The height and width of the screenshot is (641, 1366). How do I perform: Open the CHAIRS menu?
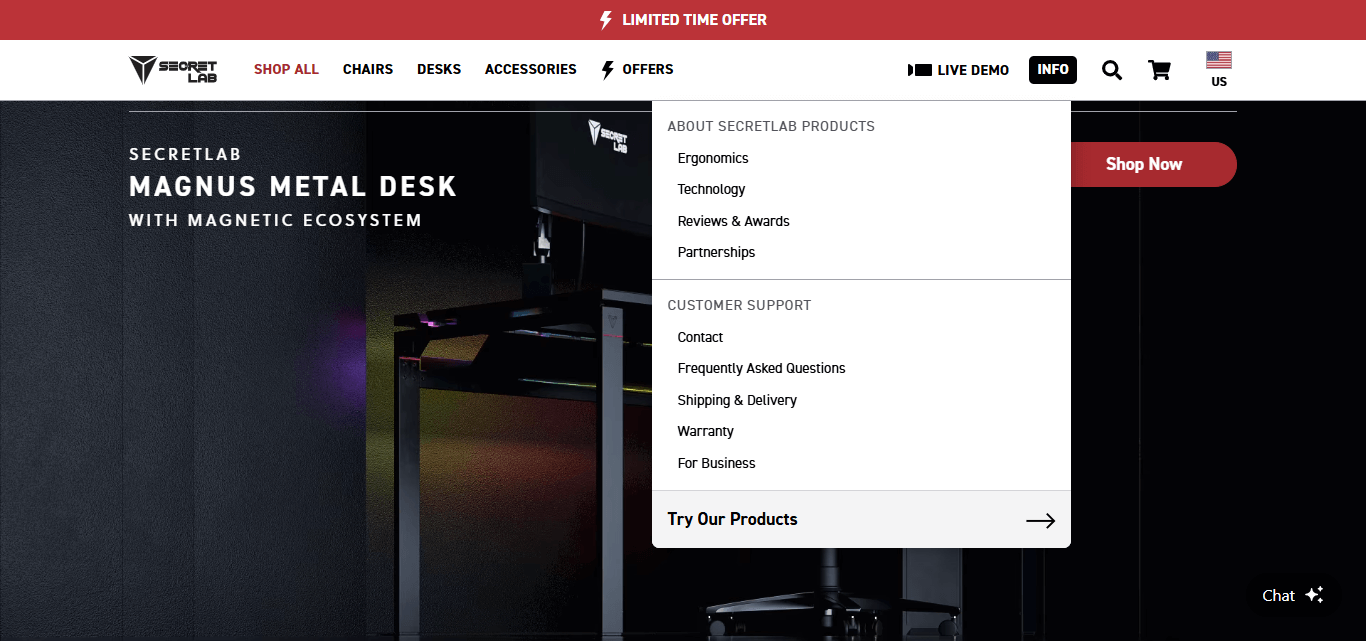point(368,70)
